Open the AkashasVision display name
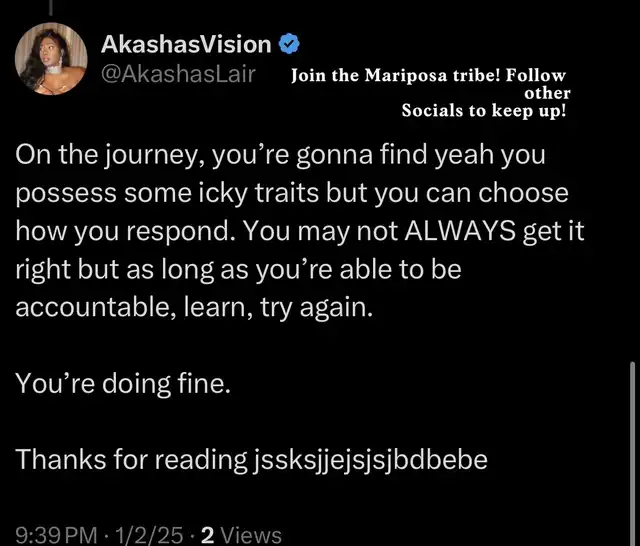This screenshot has height=546, width=640. pos(186,44)
